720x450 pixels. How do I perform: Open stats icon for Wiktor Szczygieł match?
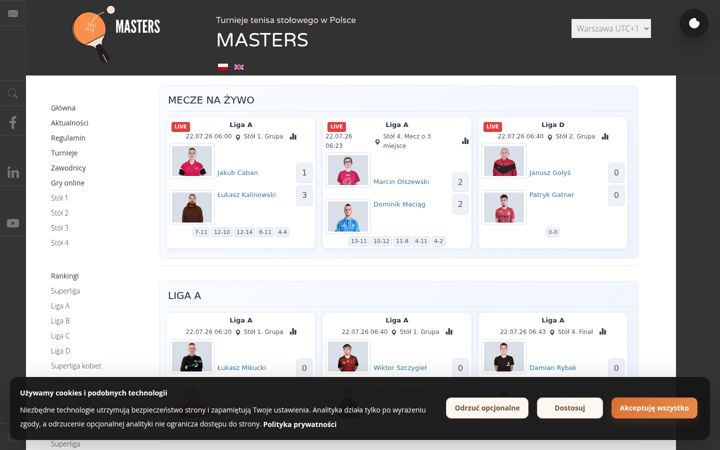pyautogui.click(x=449, y=332)
